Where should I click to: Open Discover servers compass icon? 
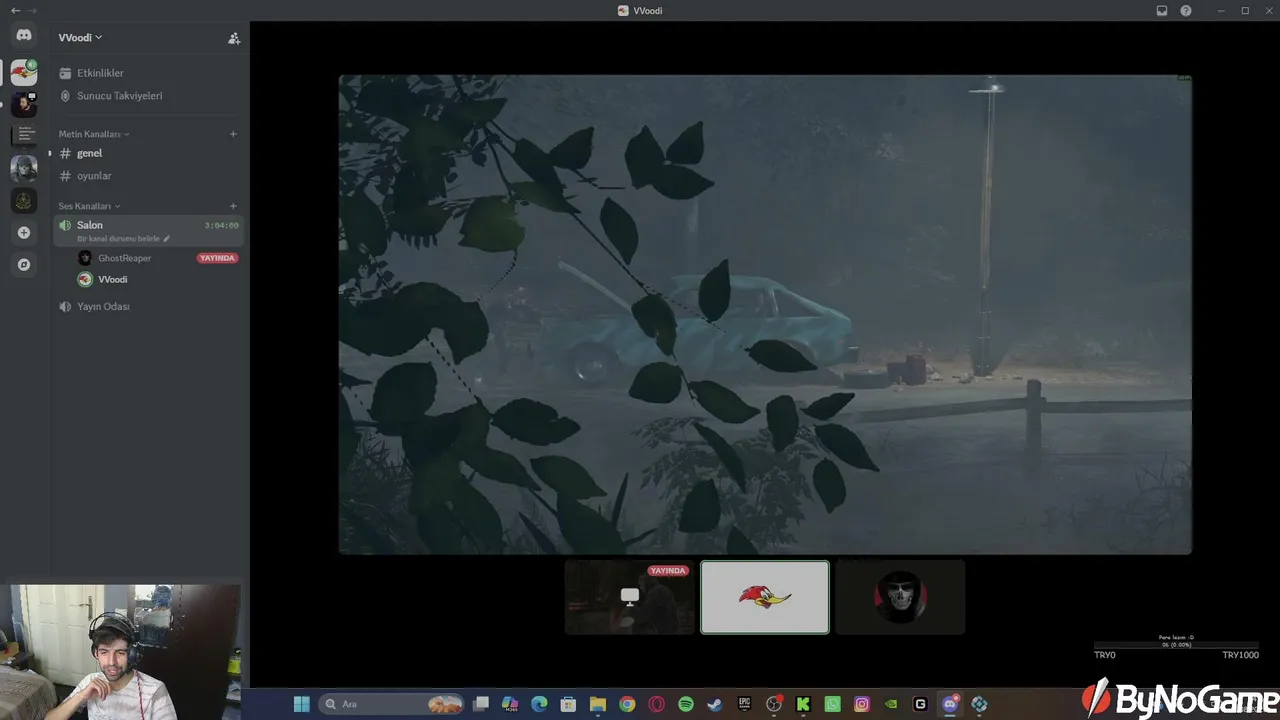24,265
